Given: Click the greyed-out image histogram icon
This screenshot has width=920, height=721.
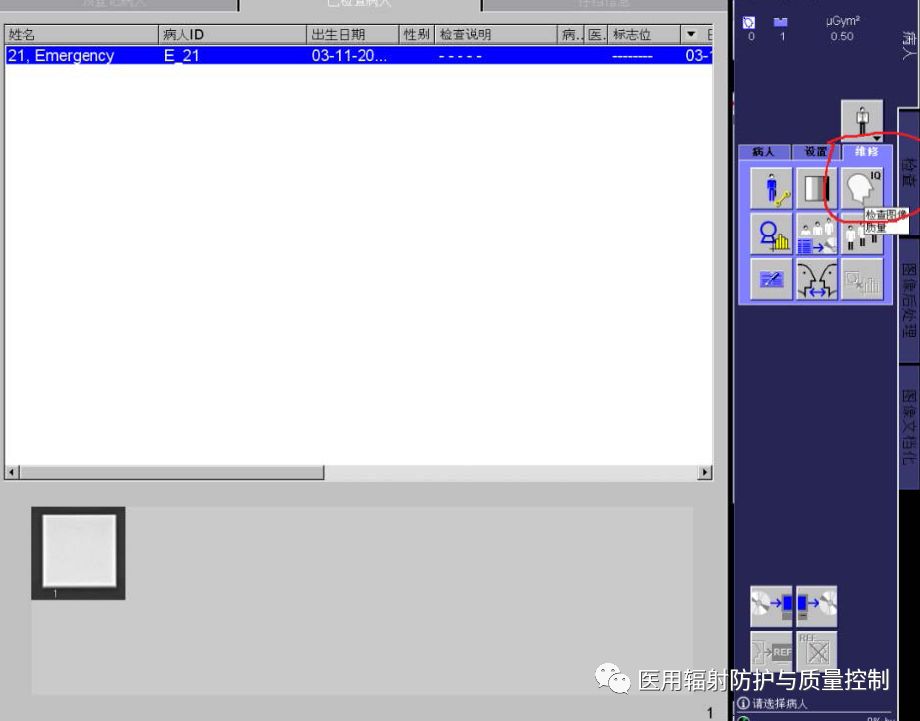Looking at the screenshot, I should pyautogui.click(x=861, y=279).
